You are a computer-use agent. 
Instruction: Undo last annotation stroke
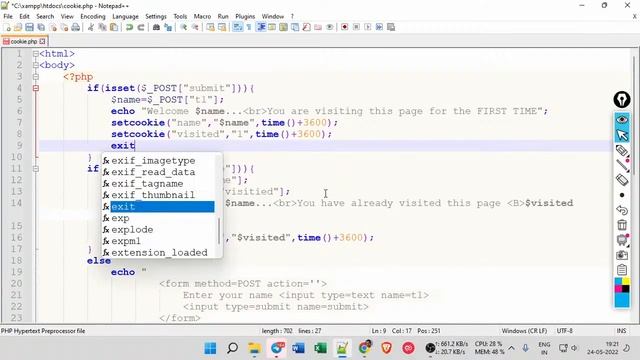(622, 210)
